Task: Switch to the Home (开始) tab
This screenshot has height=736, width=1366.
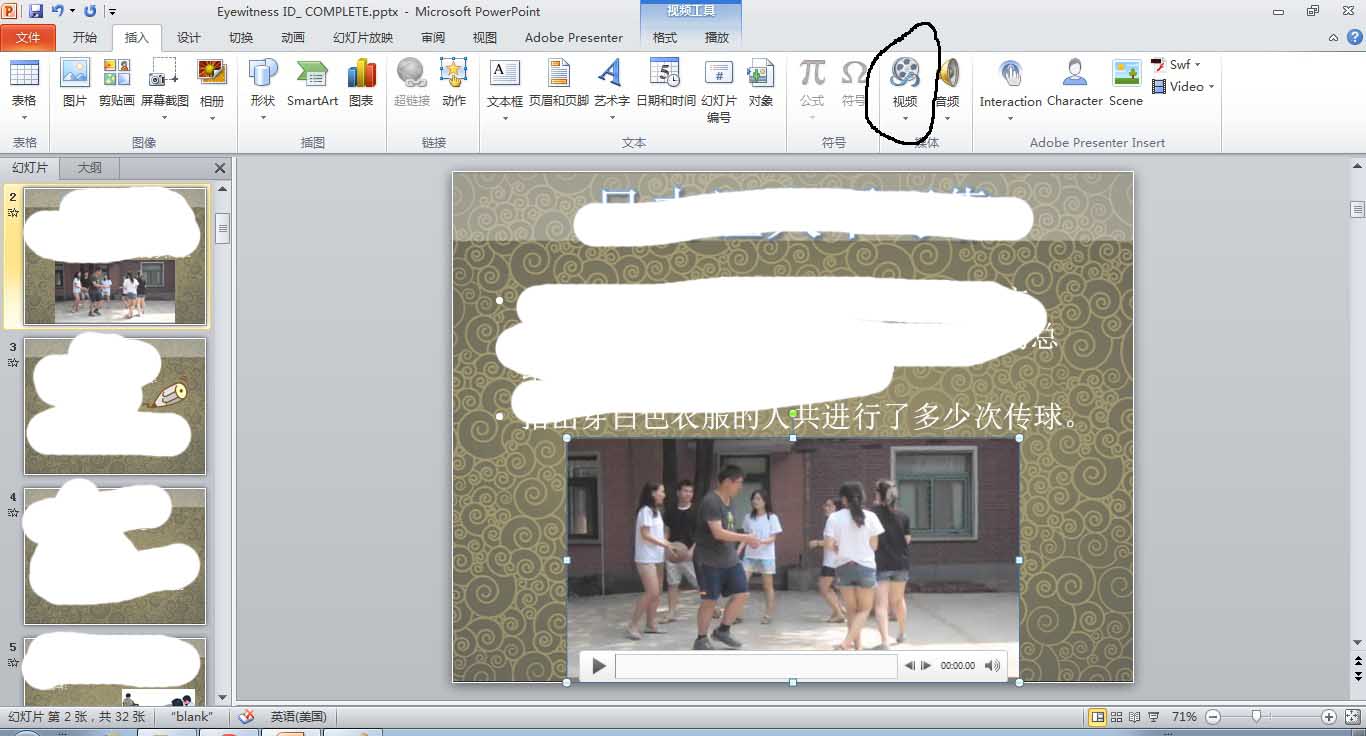Action: click(x=85, y=38)
